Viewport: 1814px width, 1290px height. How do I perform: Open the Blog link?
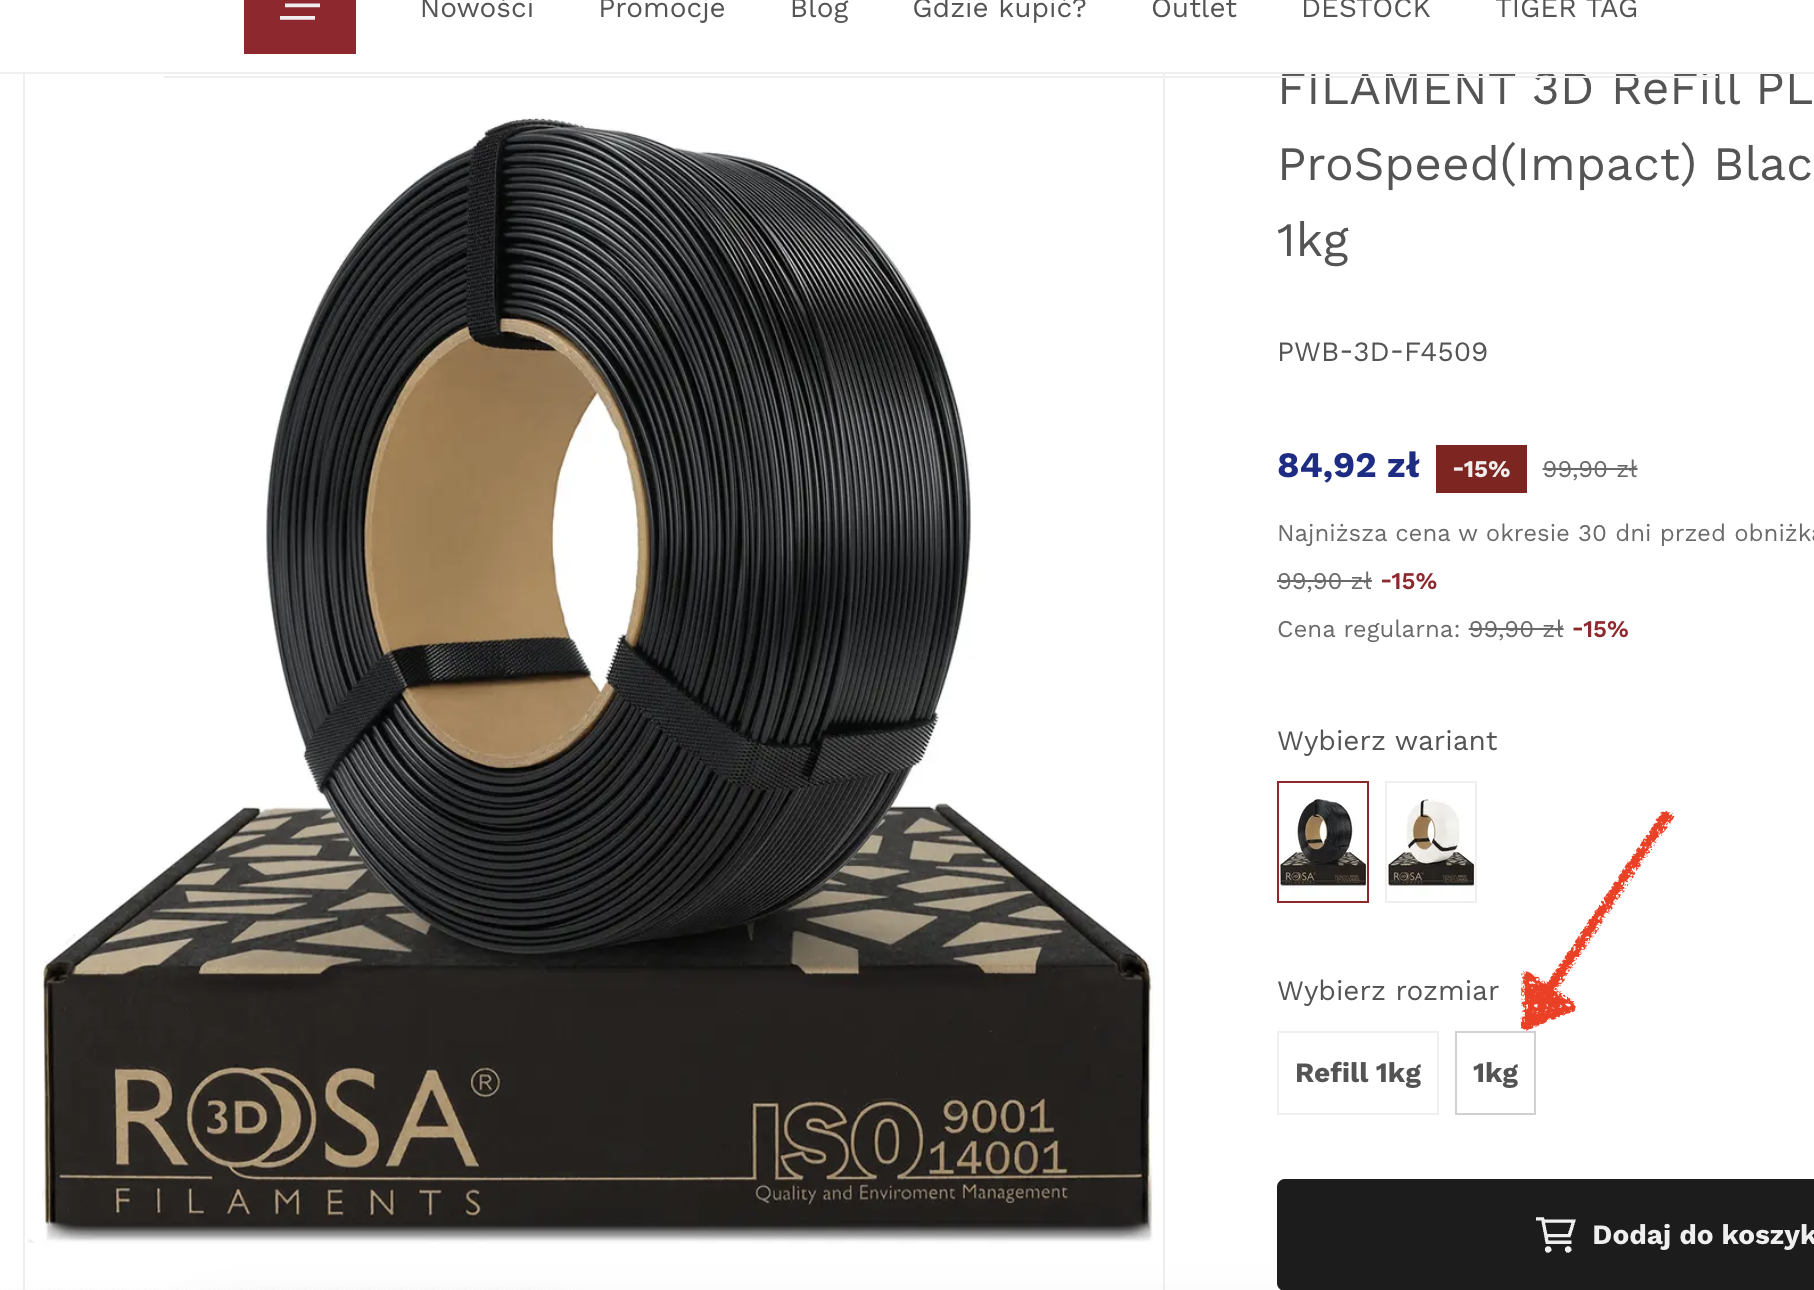[x=819, y=10]
